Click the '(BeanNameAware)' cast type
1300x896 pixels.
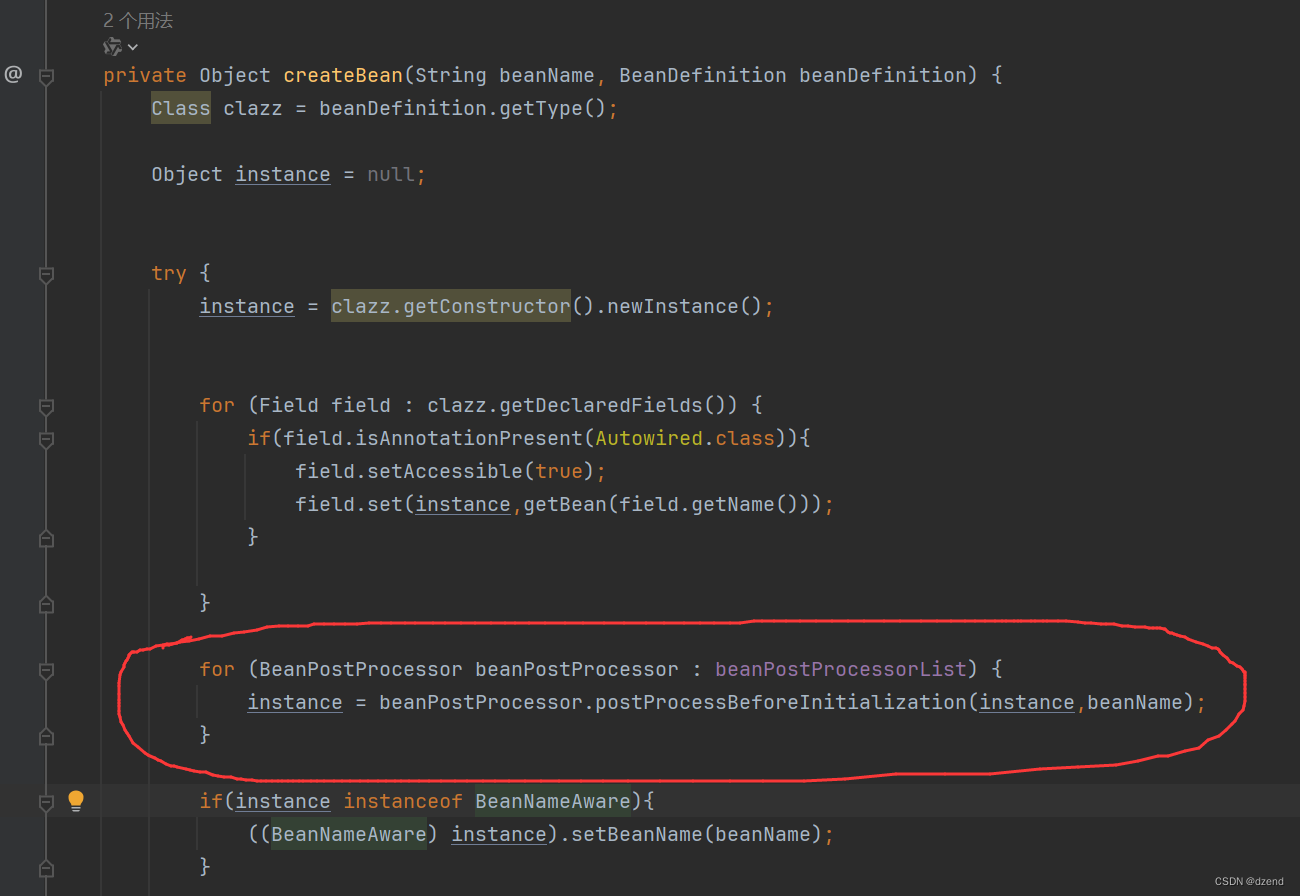pyautogui.click(x=349, y=834)
